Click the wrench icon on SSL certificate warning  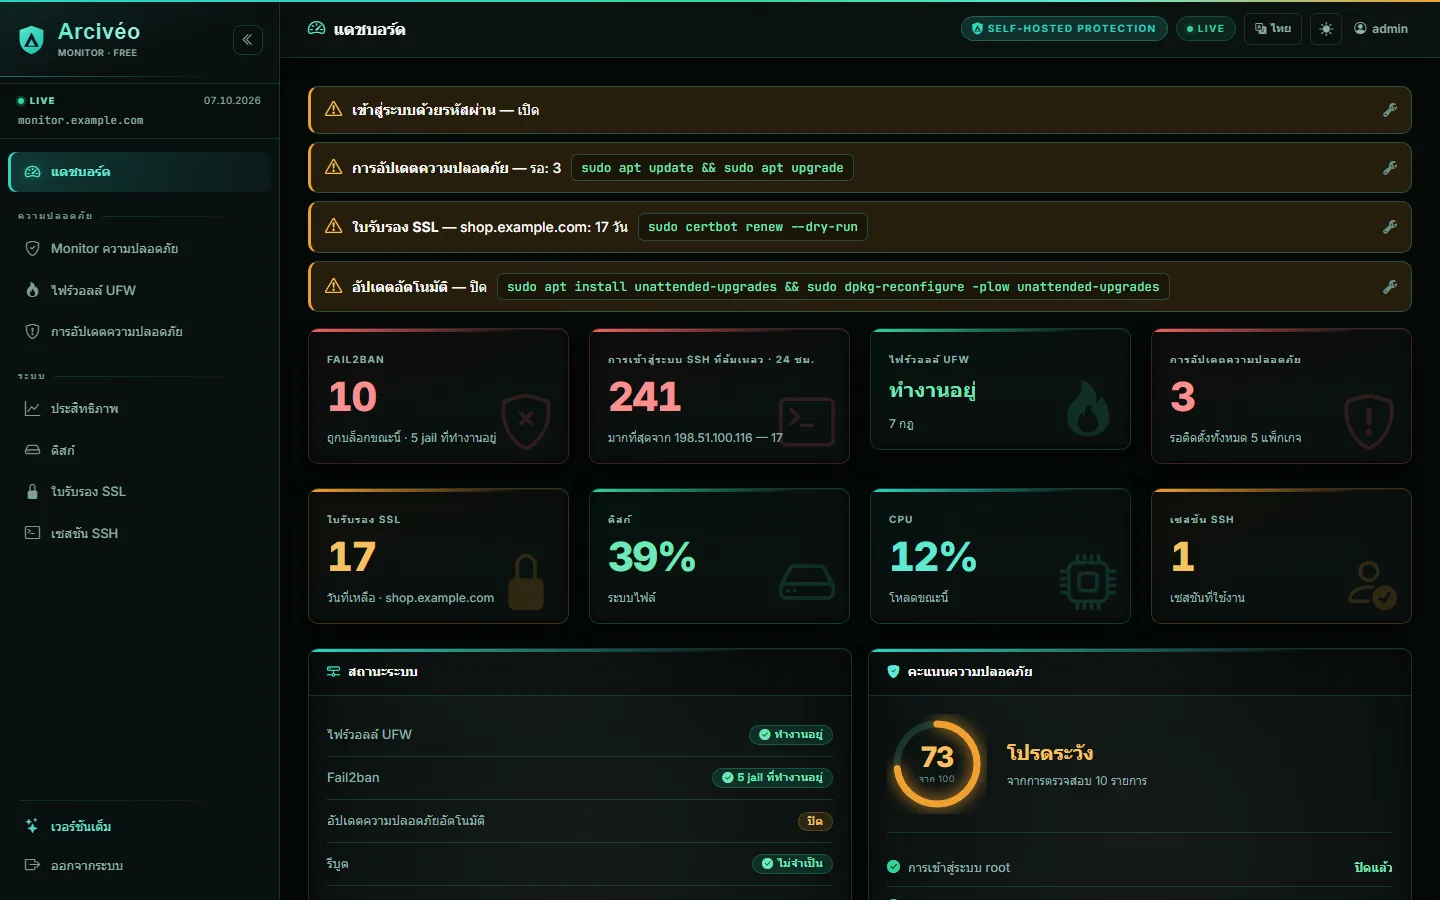click(1390, 227)
